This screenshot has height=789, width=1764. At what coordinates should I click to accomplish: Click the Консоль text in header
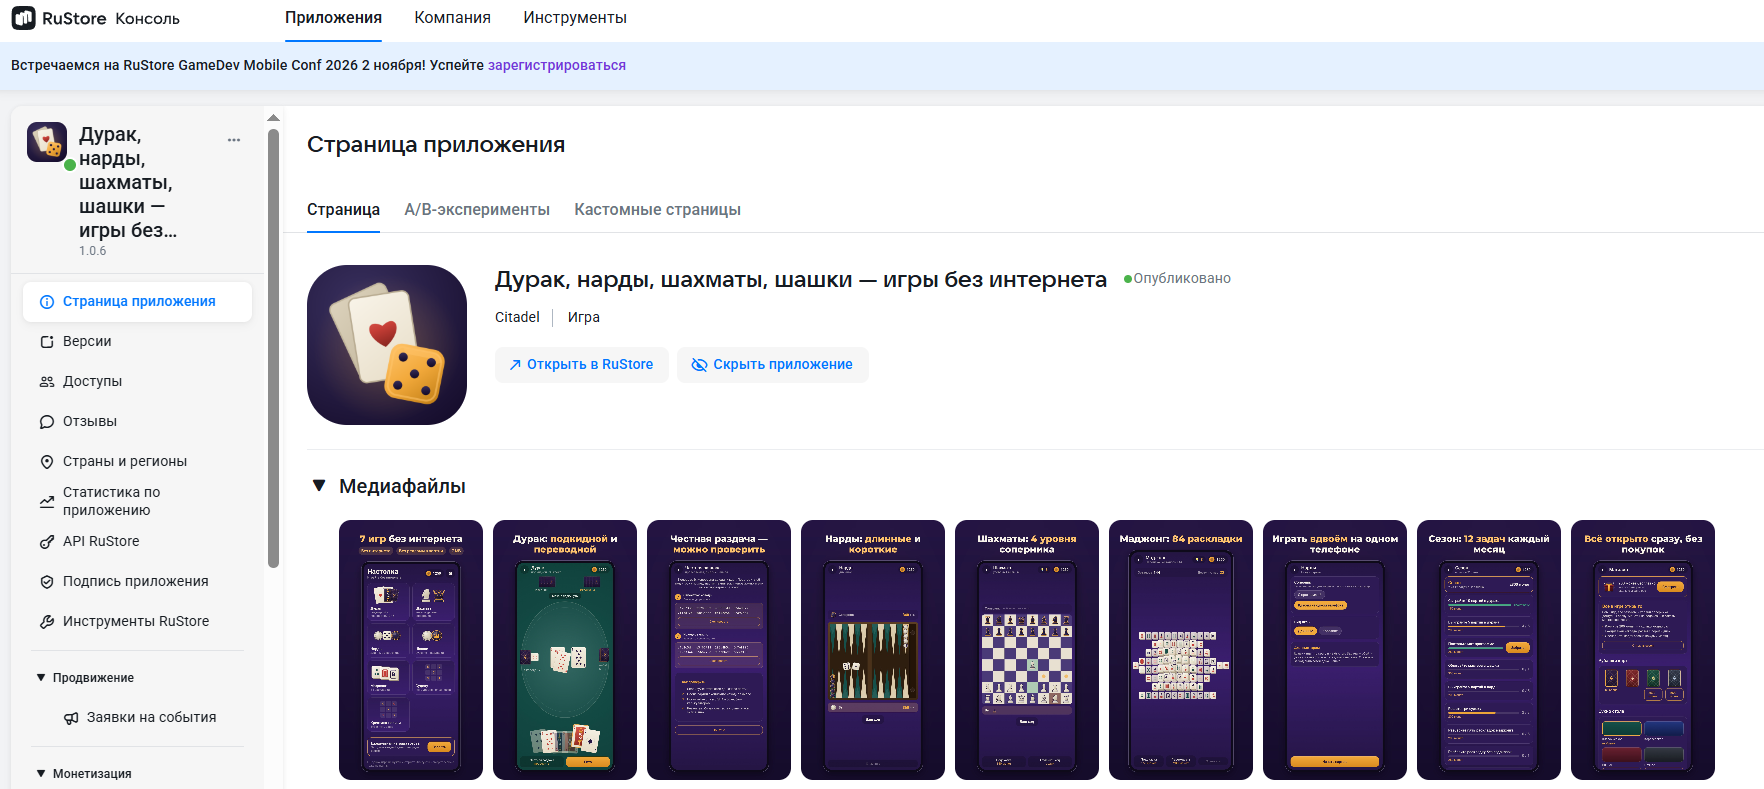pos(147,19)
